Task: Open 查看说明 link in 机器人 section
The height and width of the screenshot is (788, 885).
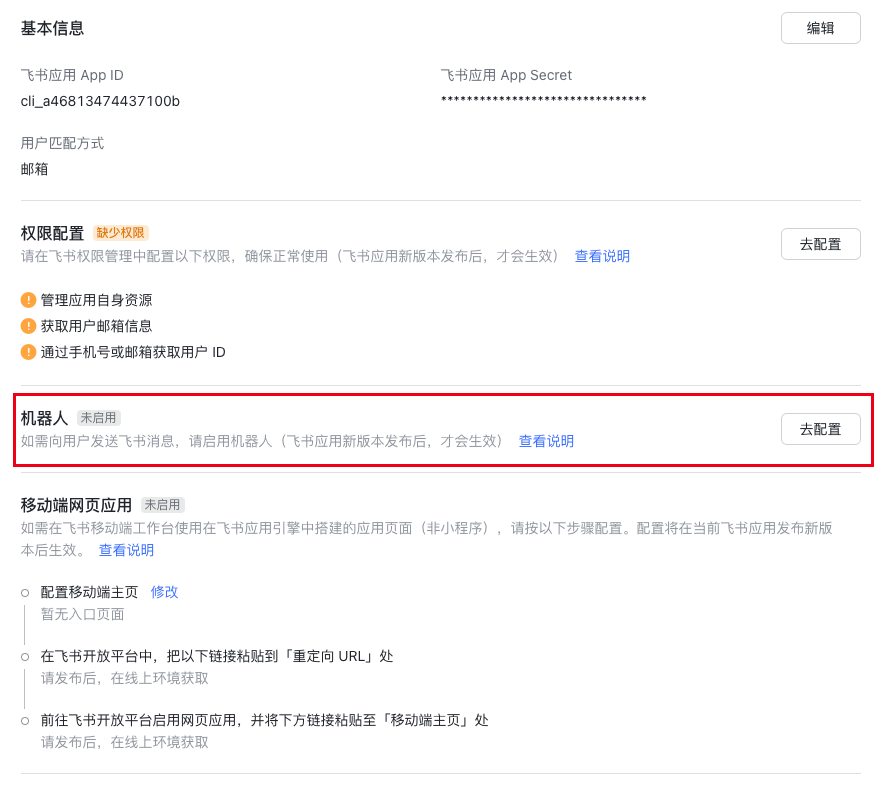Action: (546, 441)
